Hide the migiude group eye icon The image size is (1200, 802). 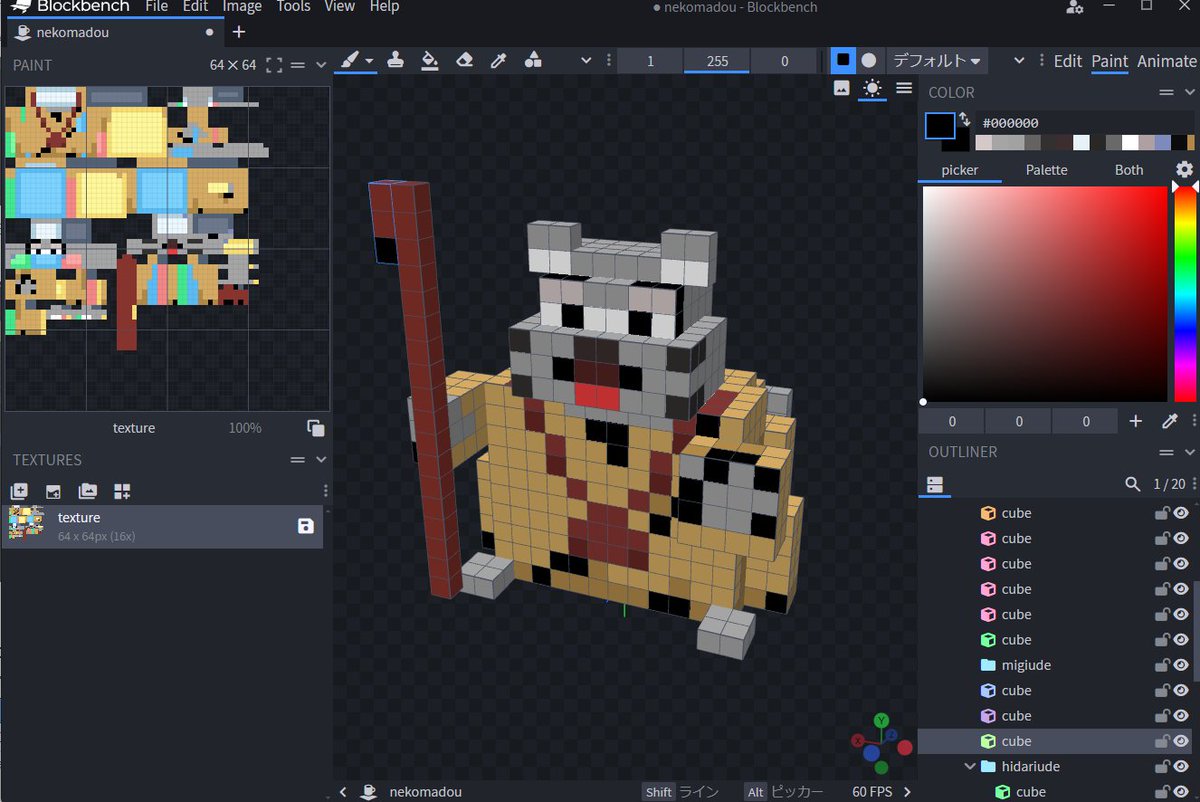[x=1181, y=665]
